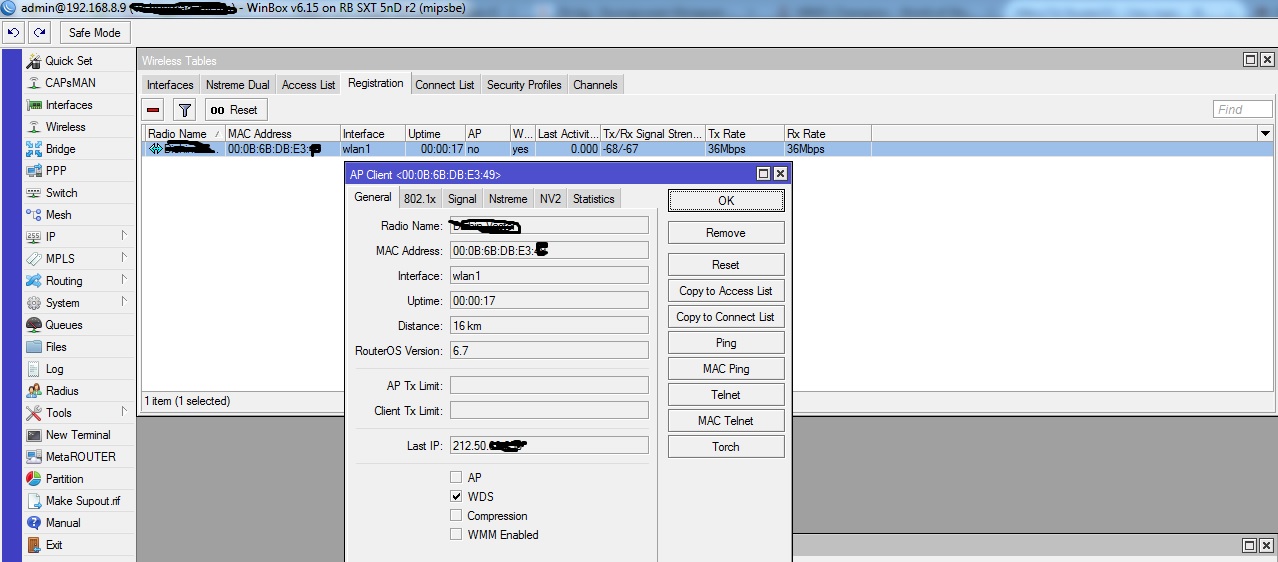
Task: Toggle WMM Enabled checkbox
Action: point(457,535)
